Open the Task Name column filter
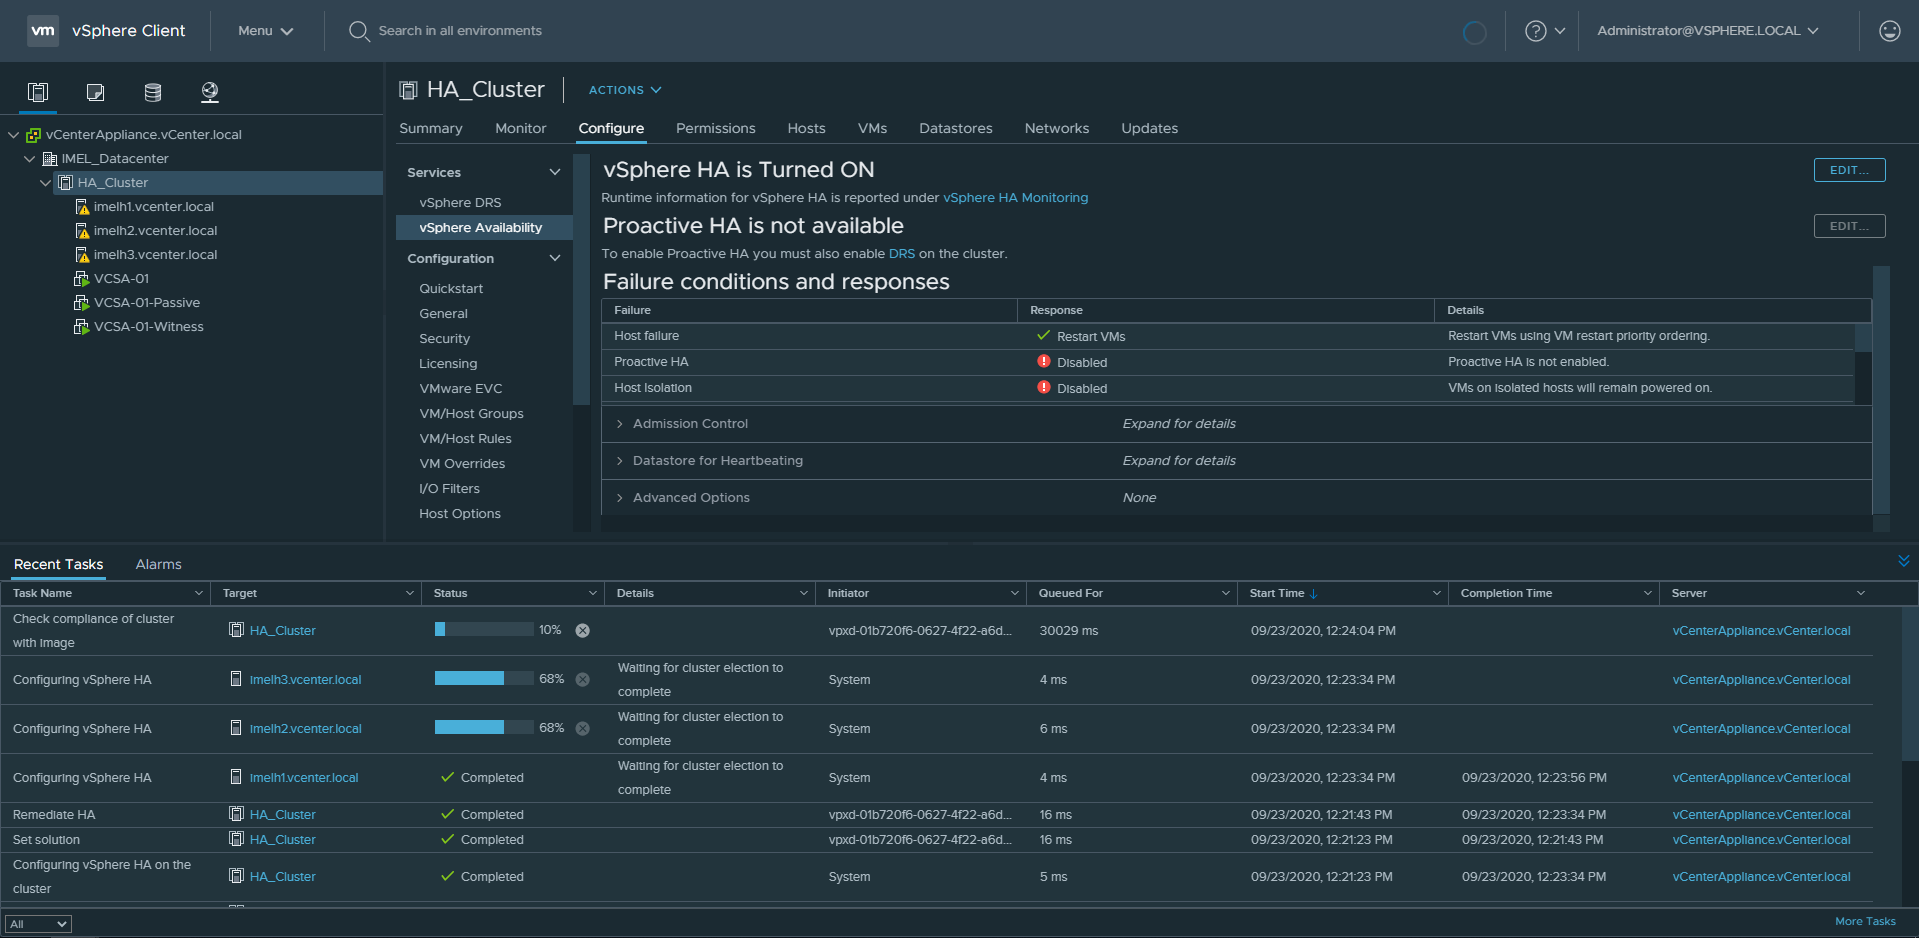The width and height of the screenshot is (1919, 938). 198,593
